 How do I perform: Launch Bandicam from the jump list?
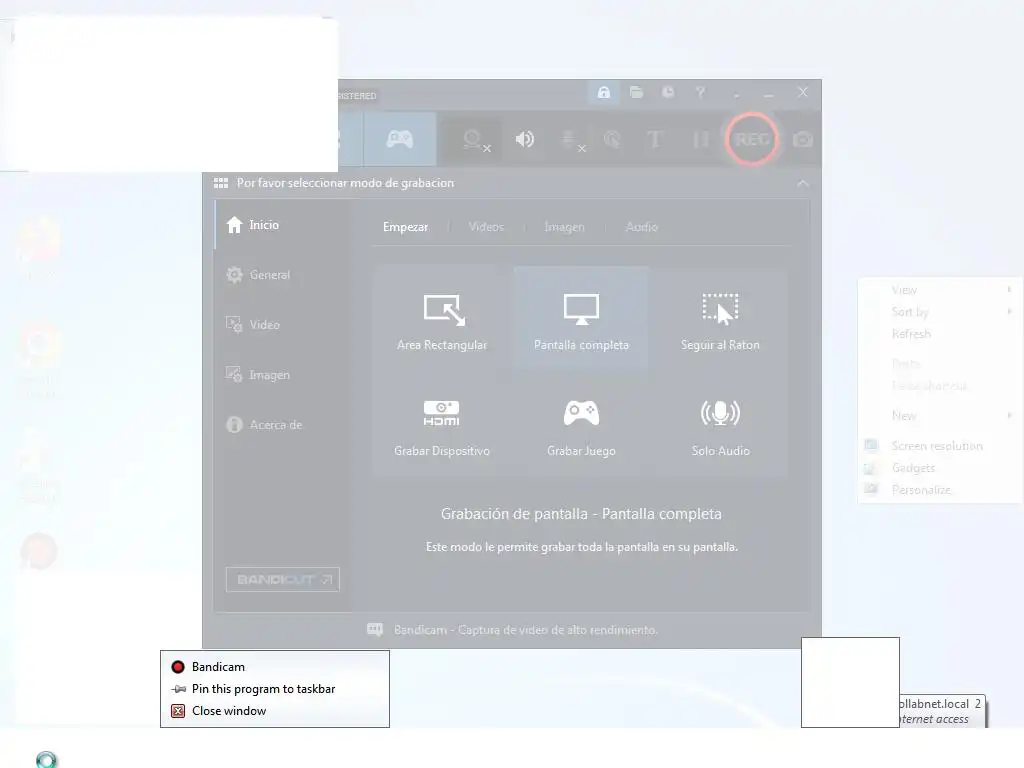tap(275, 667)
